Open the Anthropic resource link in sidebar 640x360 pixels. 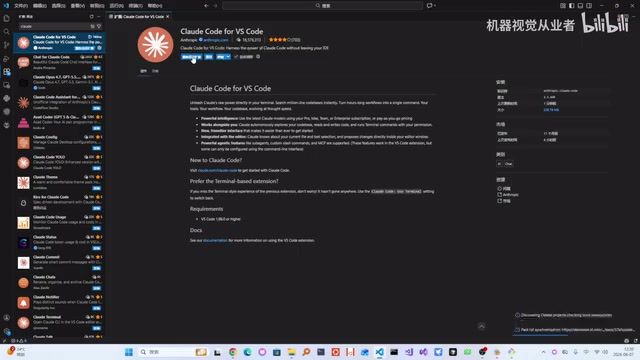[511, 195]
